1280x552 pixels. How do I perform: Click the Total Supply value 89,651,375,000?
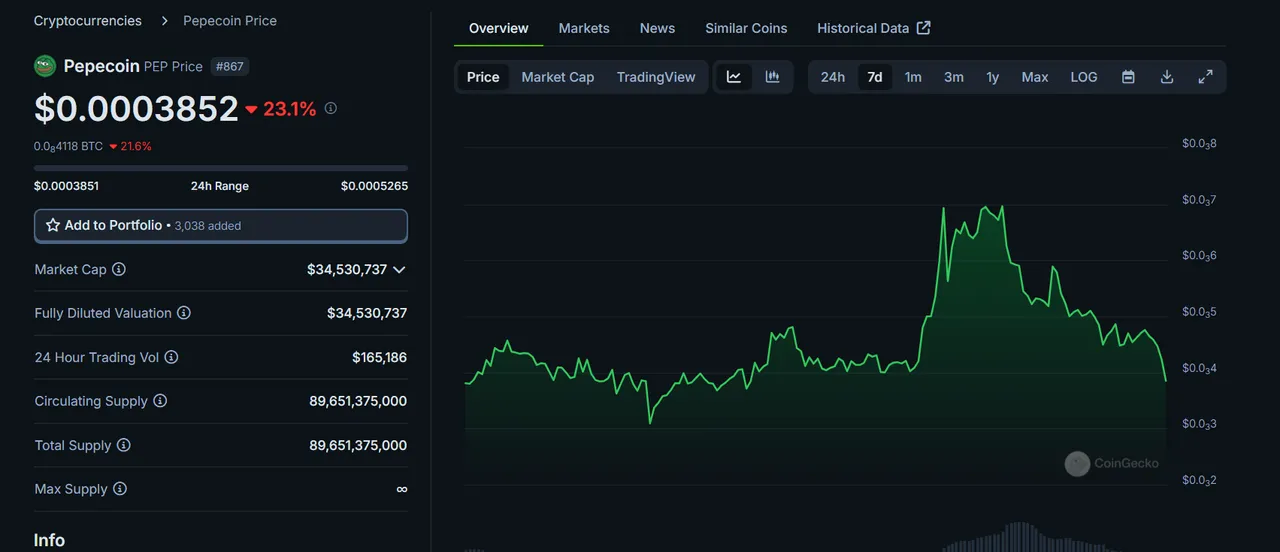point(358,445)
